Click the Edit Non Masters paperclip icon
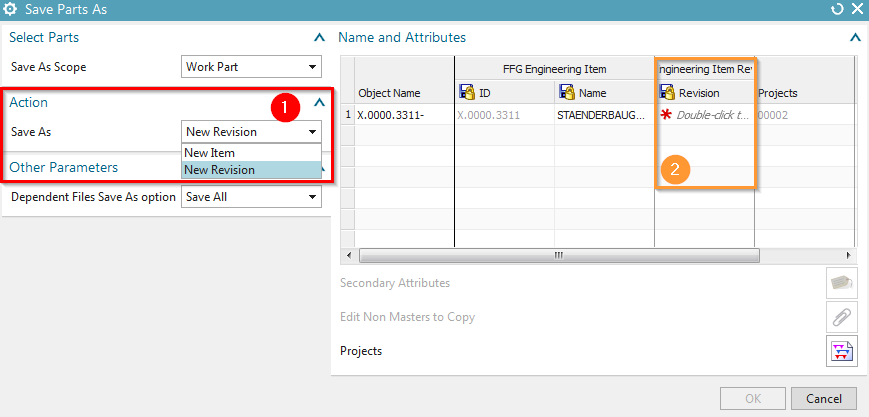 (x=841, y=317)
